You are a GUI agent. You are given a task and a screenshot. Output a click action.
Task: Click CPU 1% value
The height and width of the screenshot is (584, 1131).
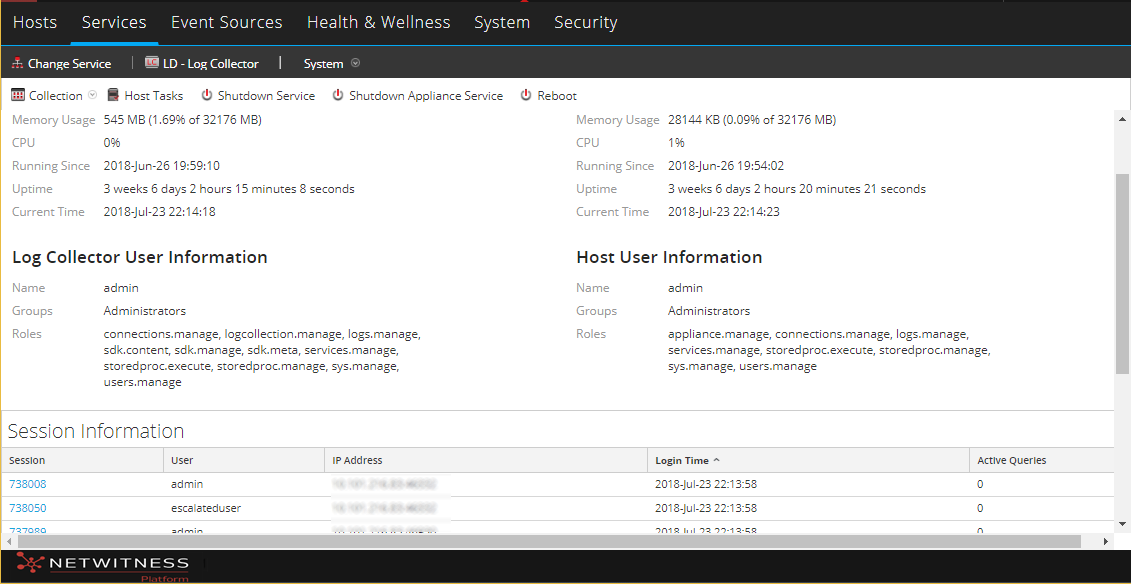click(677, 143)
